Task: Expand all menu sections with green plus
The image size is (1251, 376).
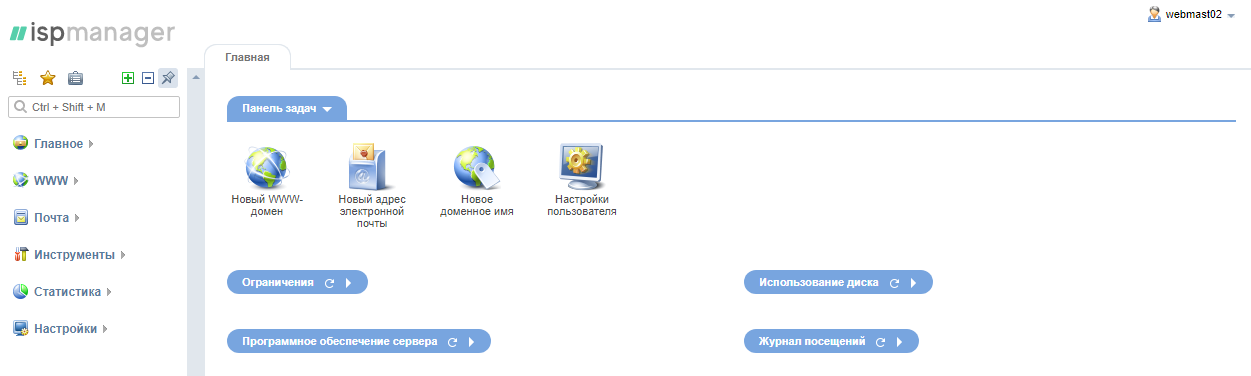Action: (x=127, y=78)
